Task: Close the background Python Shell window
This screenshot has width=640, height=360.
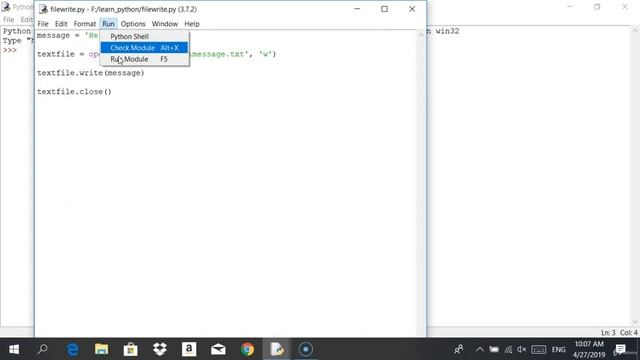Action: (x=625, y=7)
